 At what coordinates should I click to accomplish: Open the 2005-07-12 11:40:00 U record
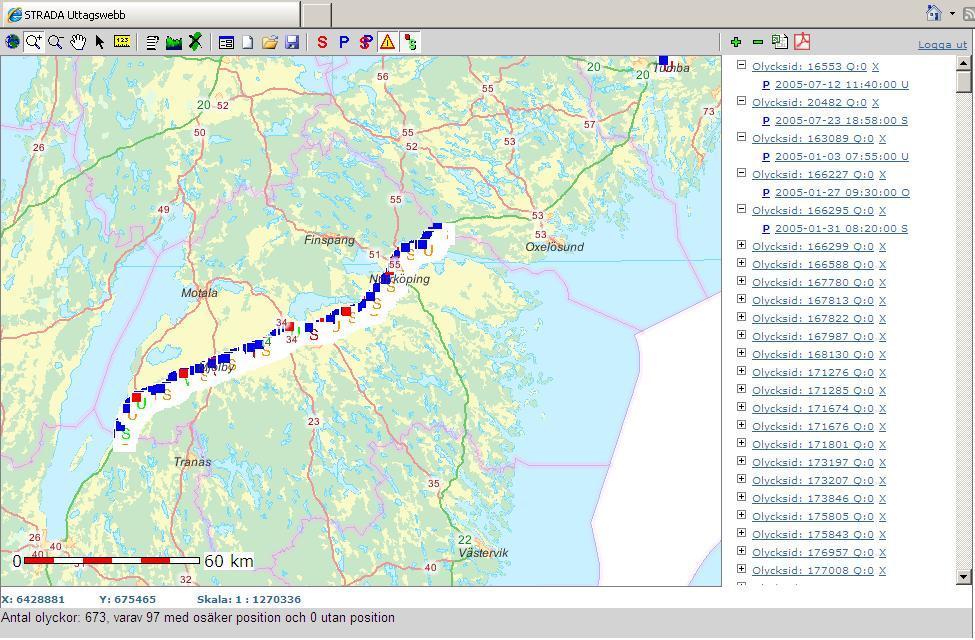841,85
